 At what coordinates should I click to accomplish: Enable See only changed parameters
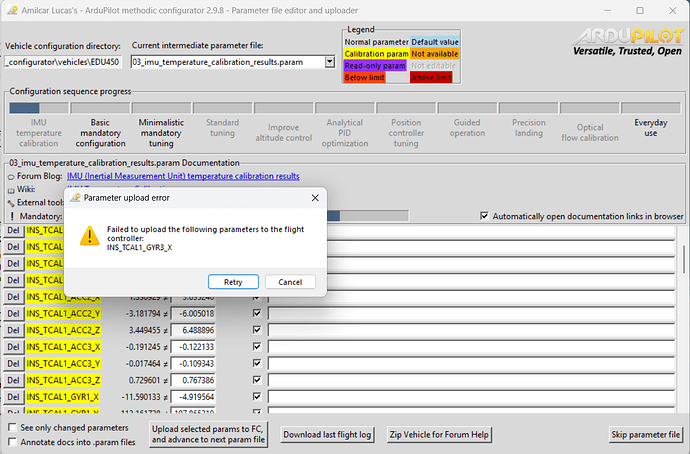pyautogui.click(x=11, y=428)
